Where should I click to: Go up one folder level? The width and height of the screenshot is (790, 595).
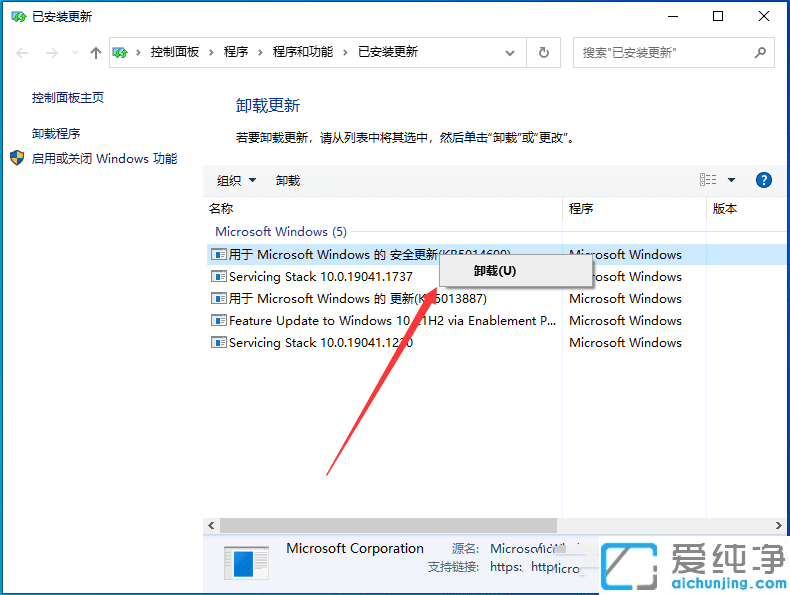pyautogui.click(x=96, y=52)
